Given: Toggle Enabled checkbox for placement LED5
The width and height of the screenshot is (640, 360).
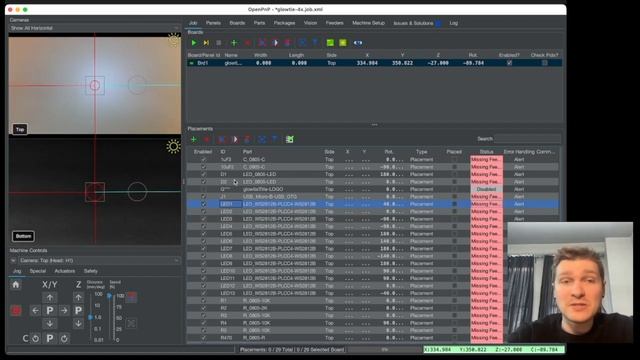Looking at the screenshot, I should 203,233.
